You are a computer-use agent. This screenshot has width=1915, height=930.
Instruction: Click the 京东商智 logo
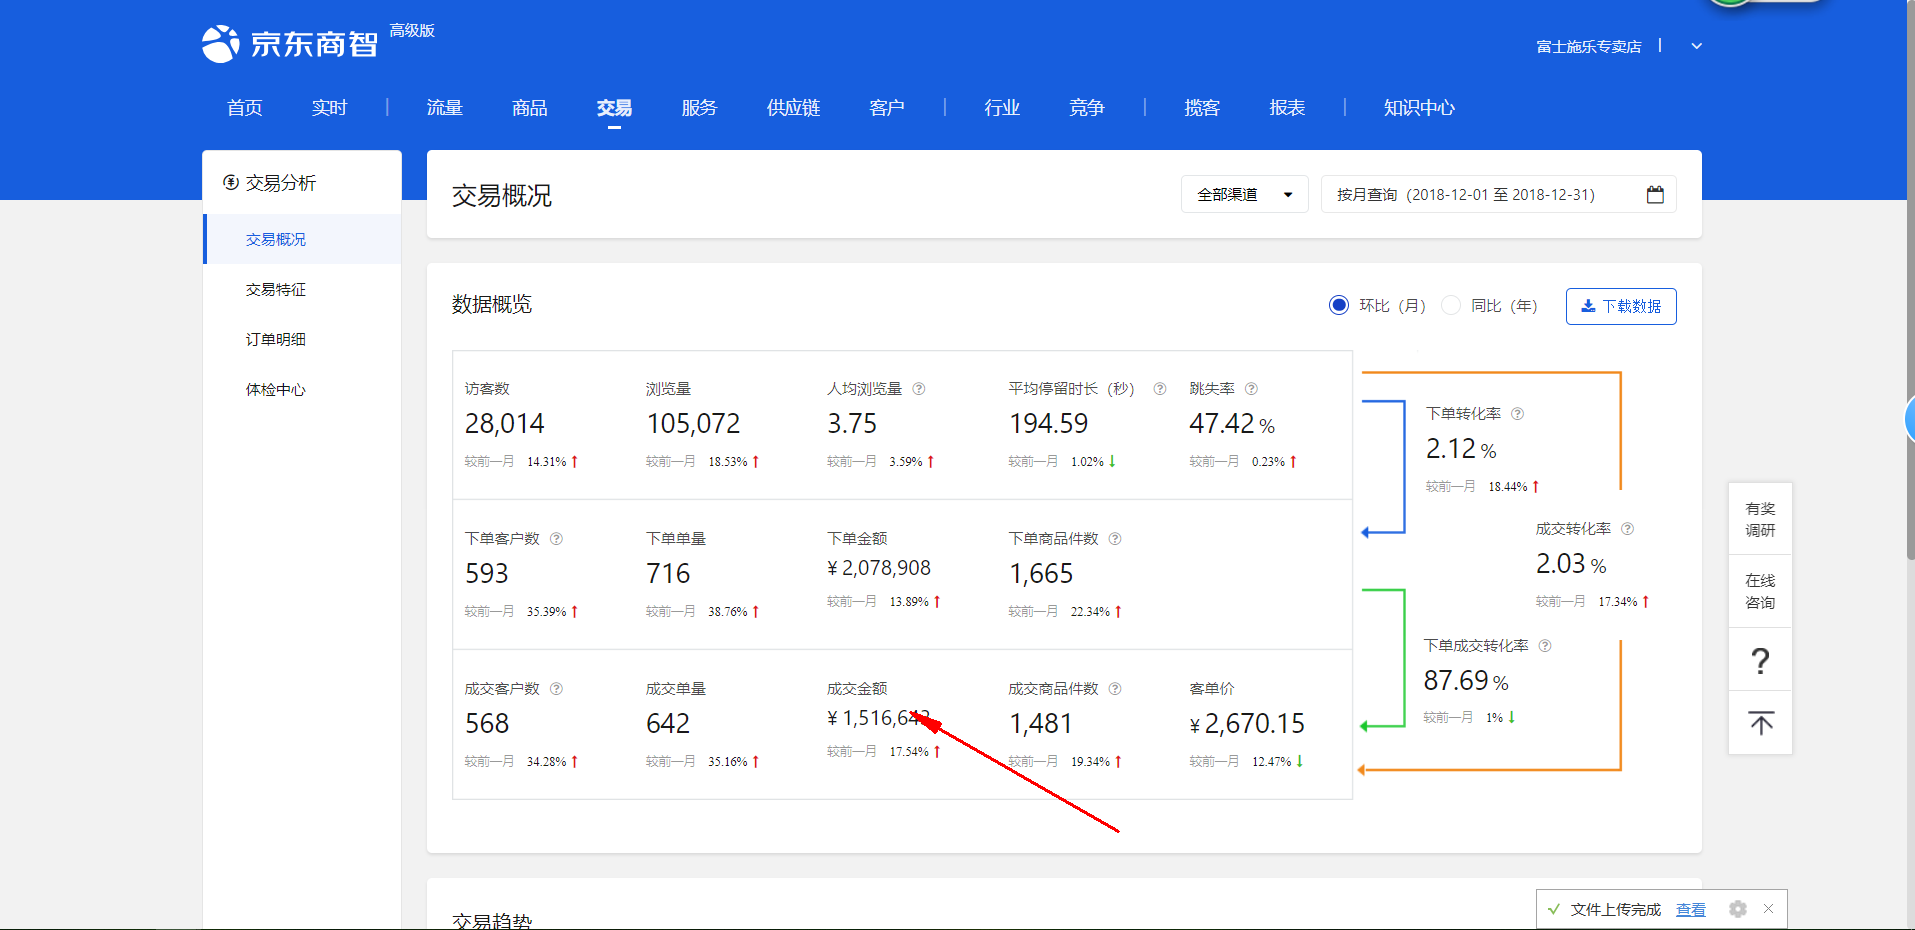pyautogui.click(x=290, y=43)
